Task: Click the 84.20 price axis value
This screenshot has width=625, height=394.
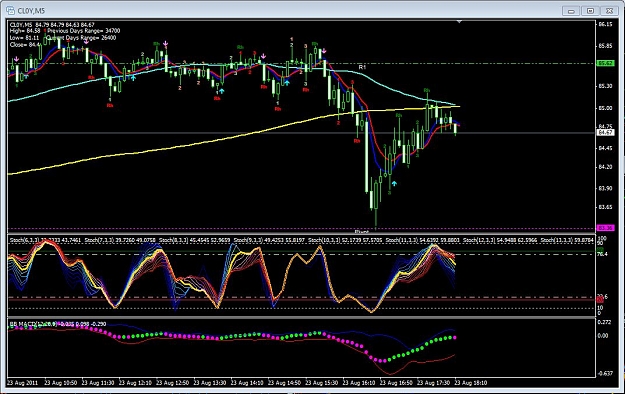Action: [605, 167]
